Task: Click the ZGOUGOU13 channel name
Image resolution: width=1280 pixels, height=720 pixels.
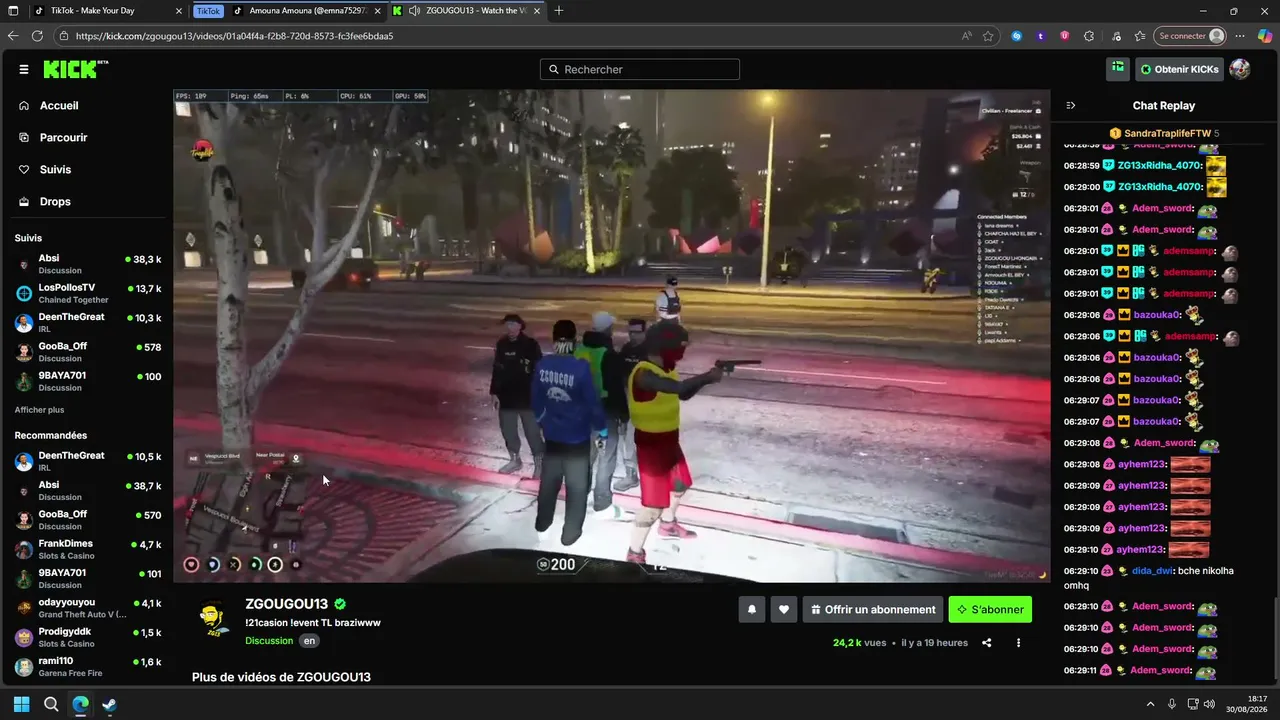Action: click(287, 604)
